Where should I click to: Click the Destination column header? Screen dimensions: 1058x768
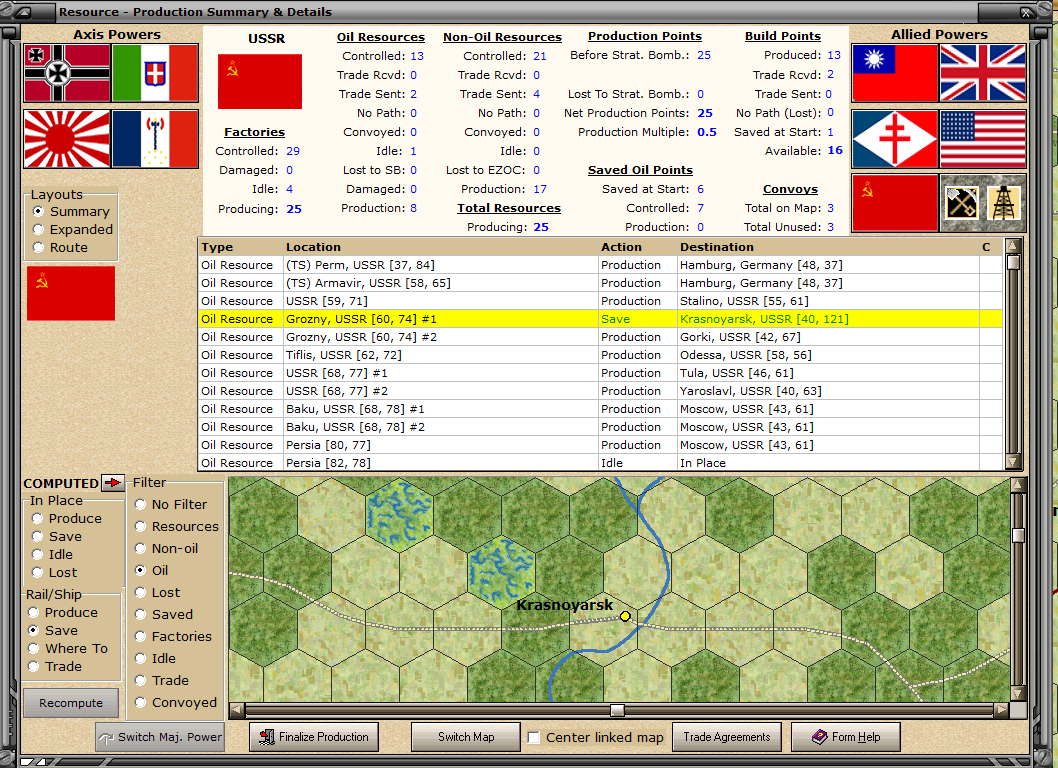(829, 247)
